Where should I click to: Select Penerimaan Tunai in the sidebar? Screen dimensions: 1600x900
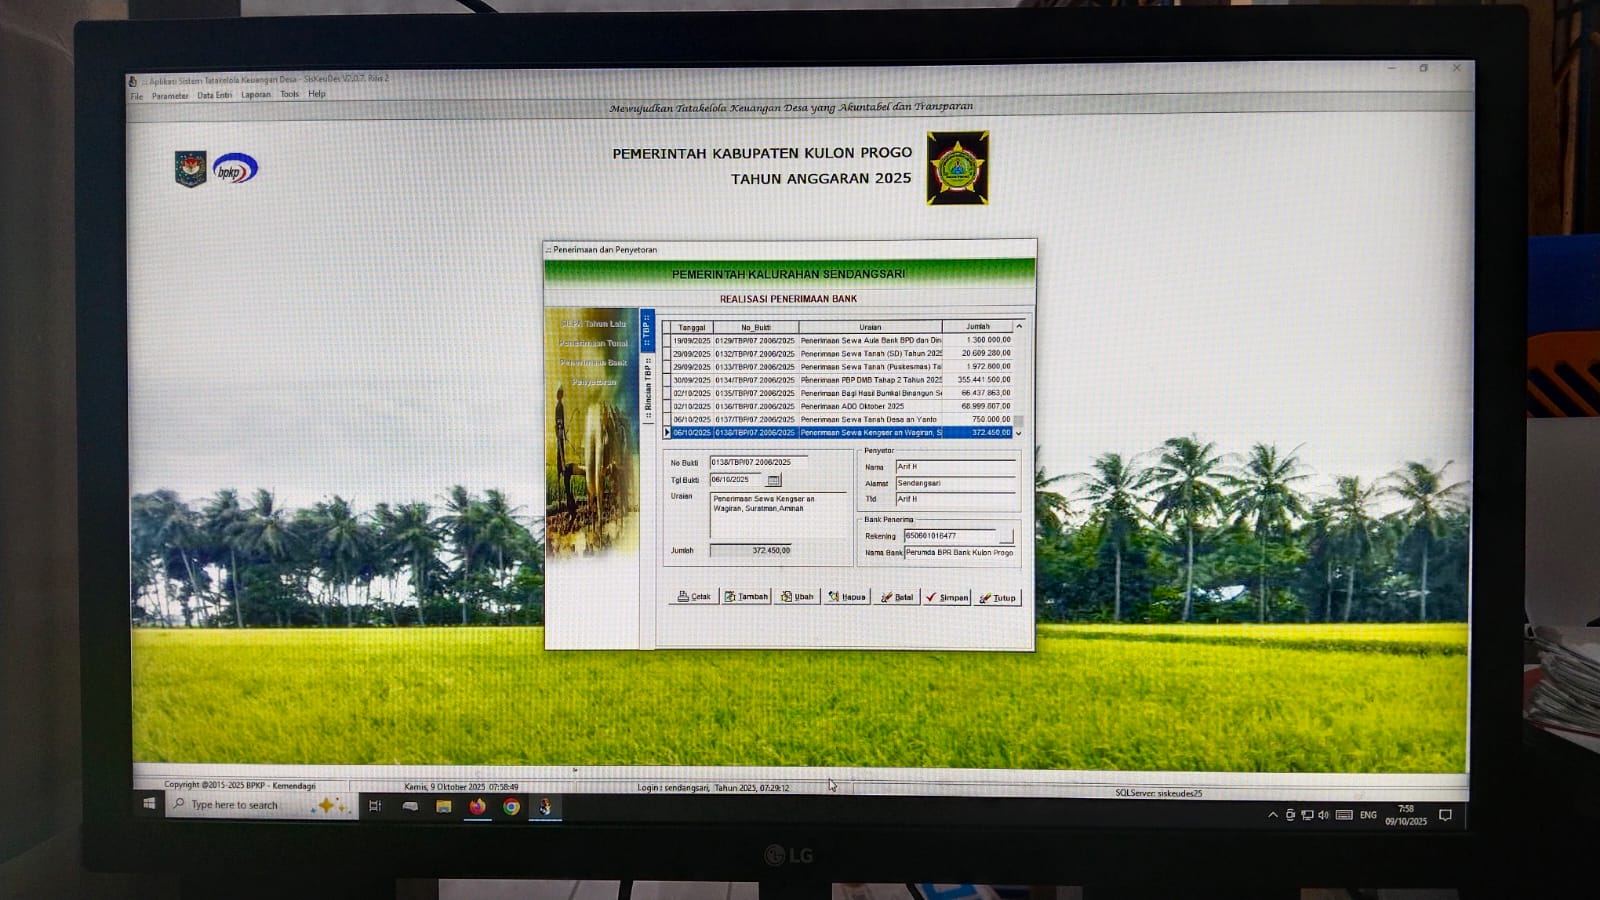click(593, 343)
